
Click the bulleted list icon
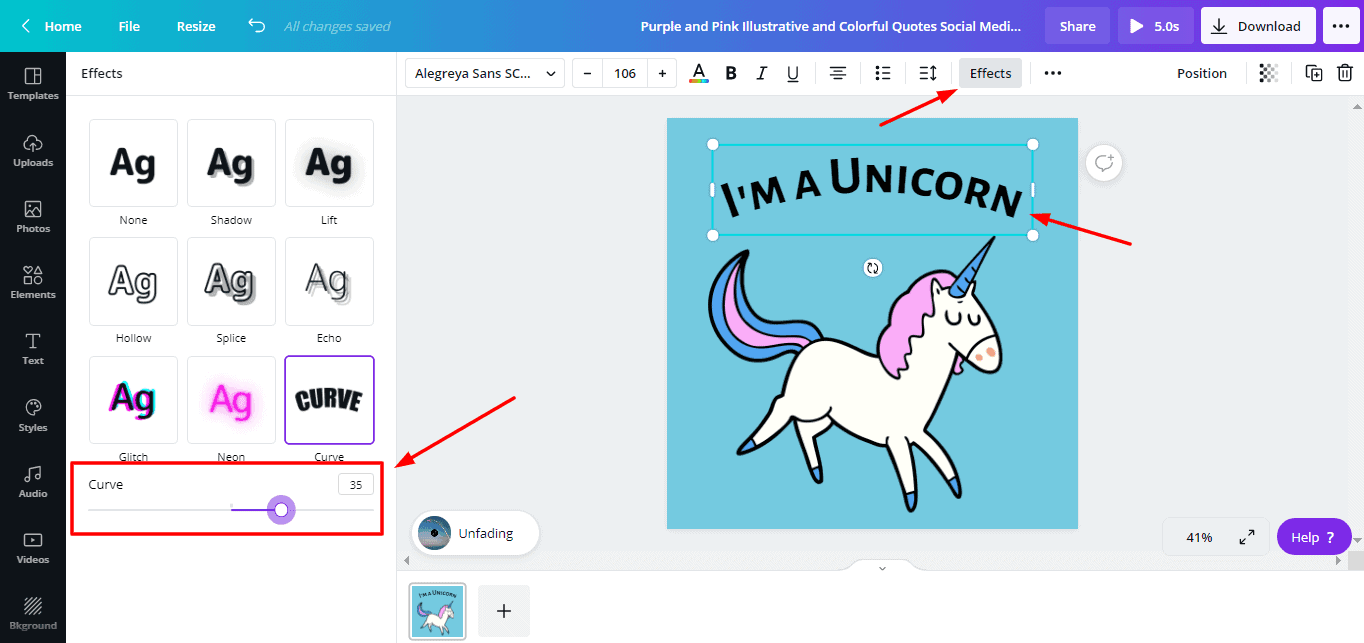pos(882,73)
